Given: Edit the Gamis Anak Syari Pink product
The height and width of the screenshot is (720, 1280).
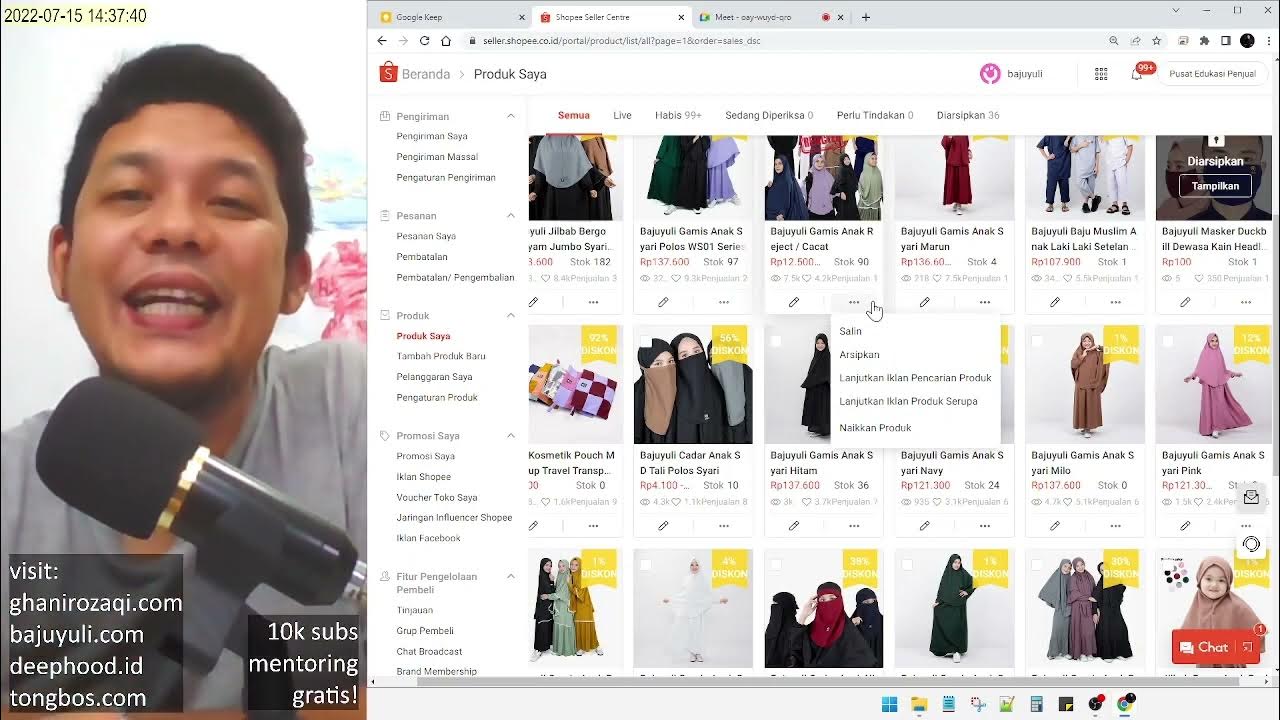Looking at the screenshot, I should click(x=1185, y=526).
